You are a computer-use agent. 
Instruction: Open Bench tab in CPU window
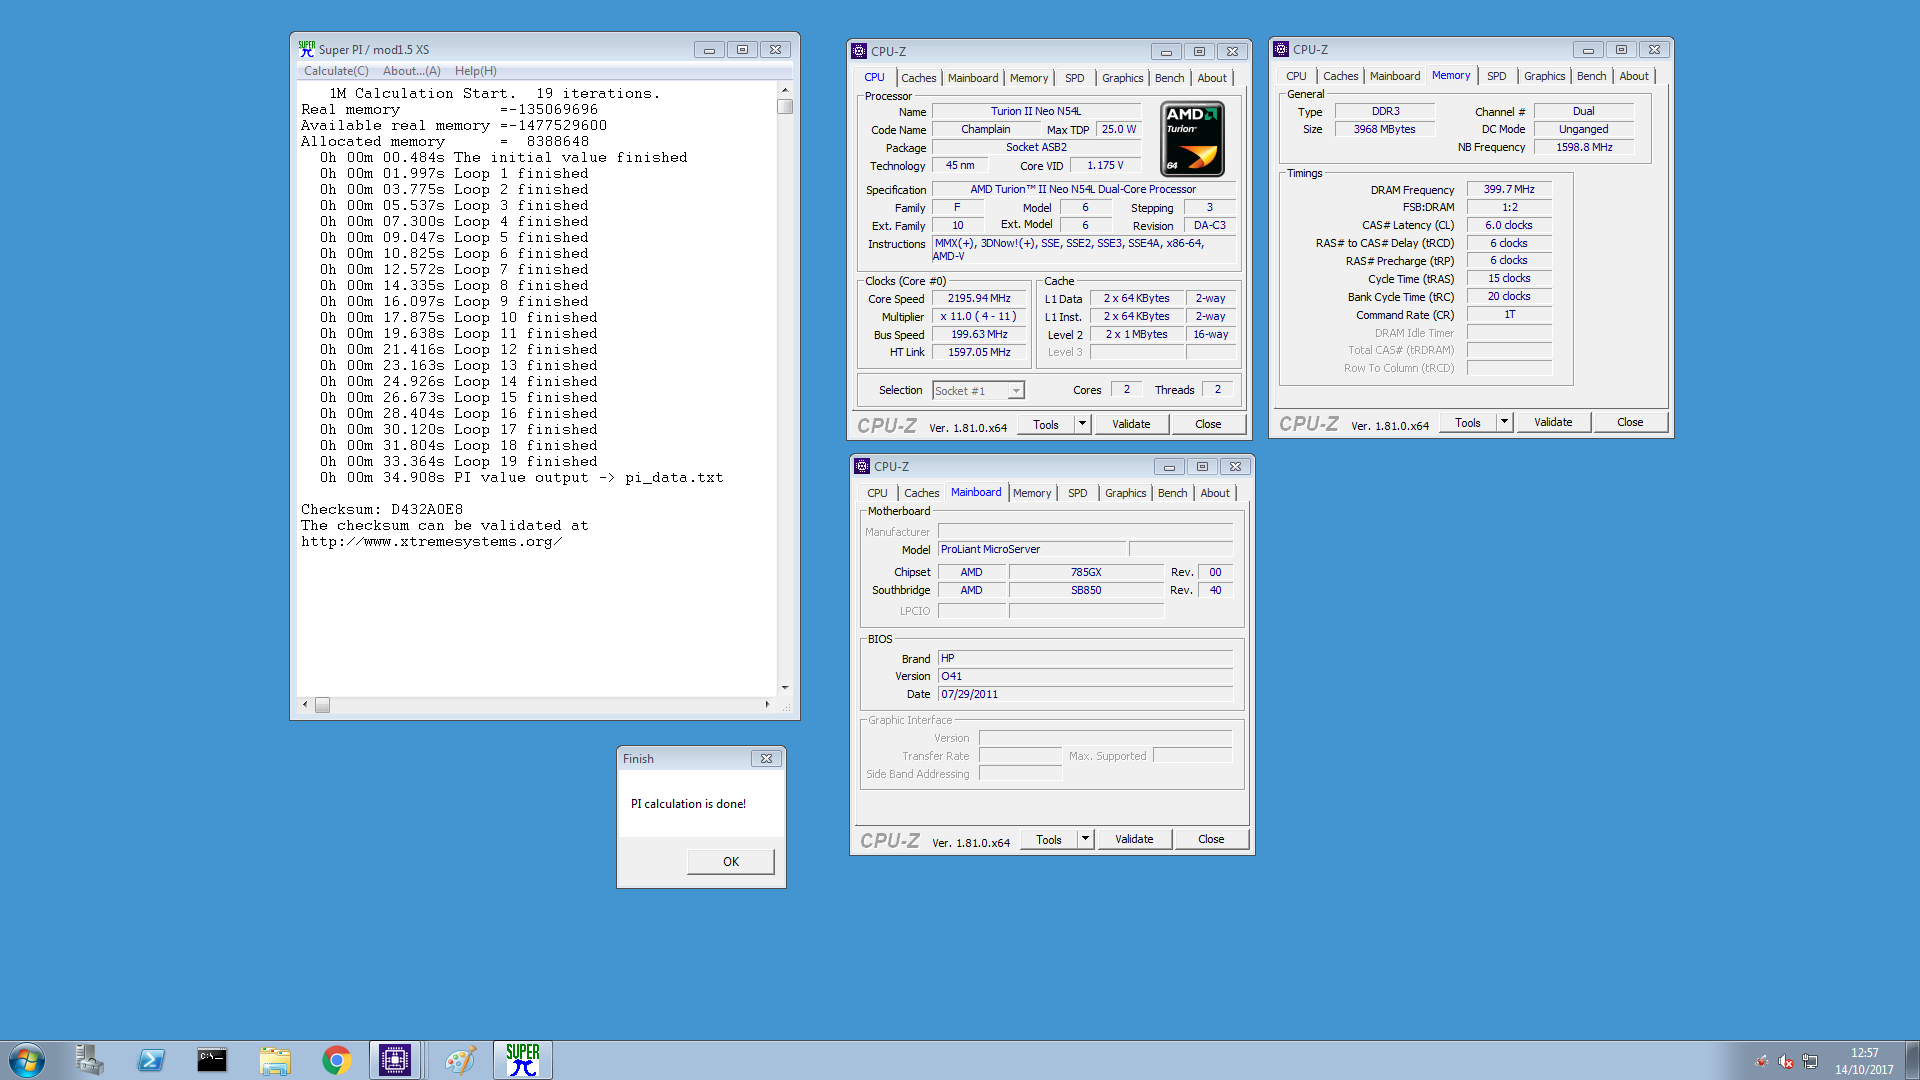[1169, 78]
